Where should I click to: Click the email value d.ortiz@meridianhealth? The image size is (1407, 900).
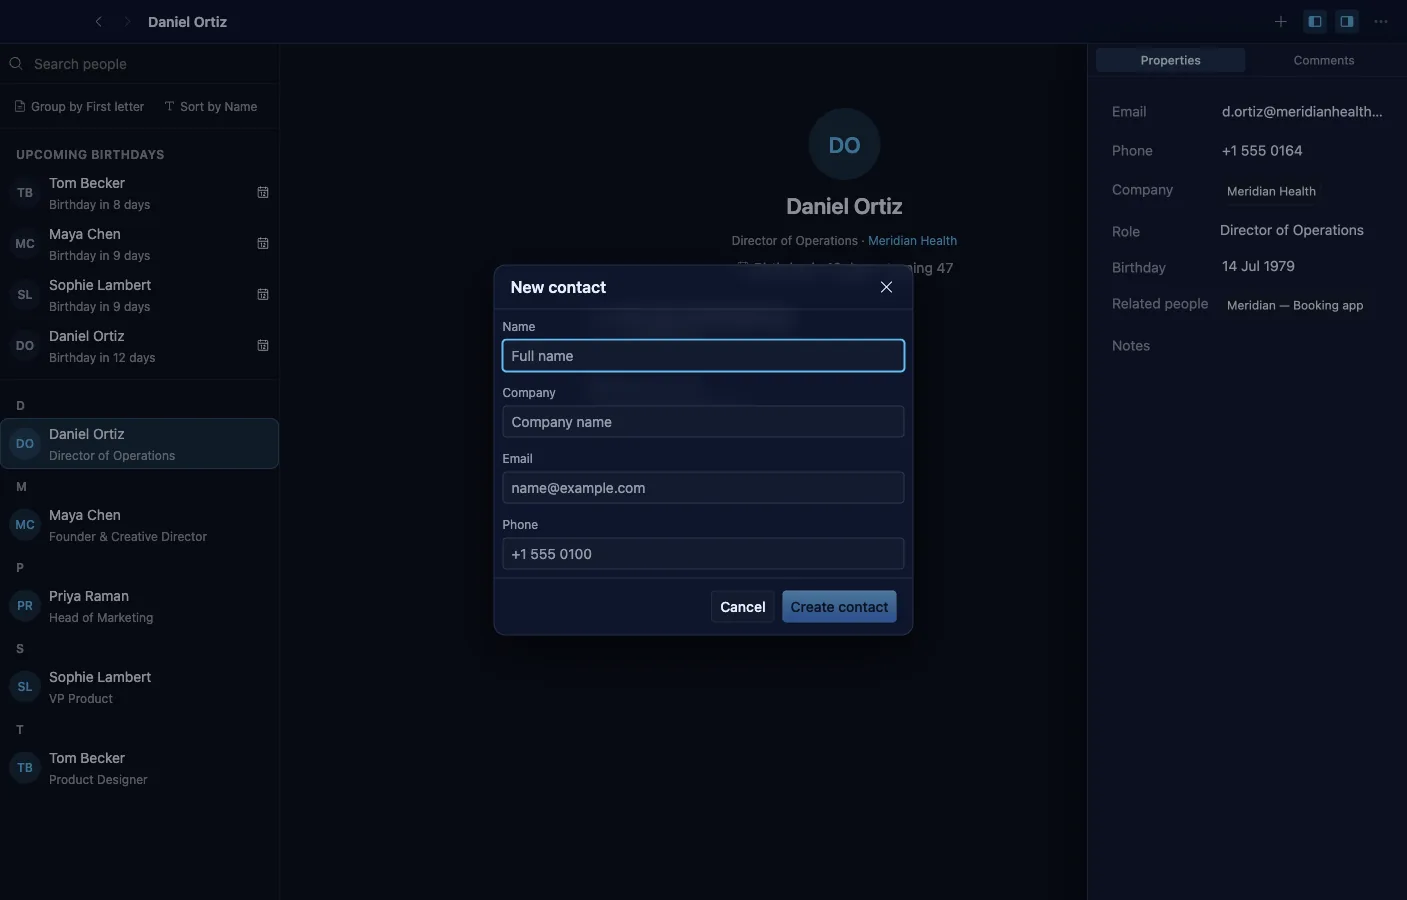coord(1302,112)
